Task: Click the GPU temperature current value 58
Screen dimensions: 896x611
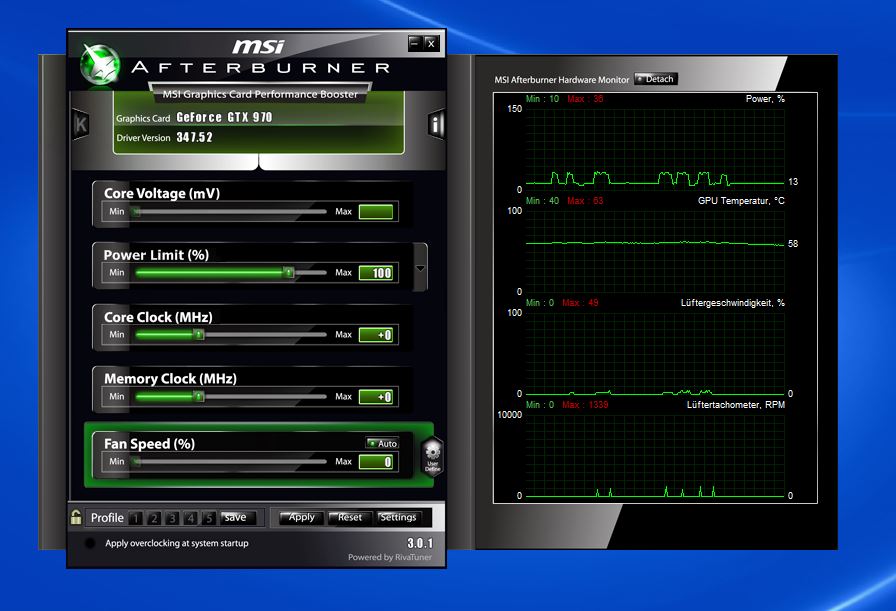Action: 793,243
